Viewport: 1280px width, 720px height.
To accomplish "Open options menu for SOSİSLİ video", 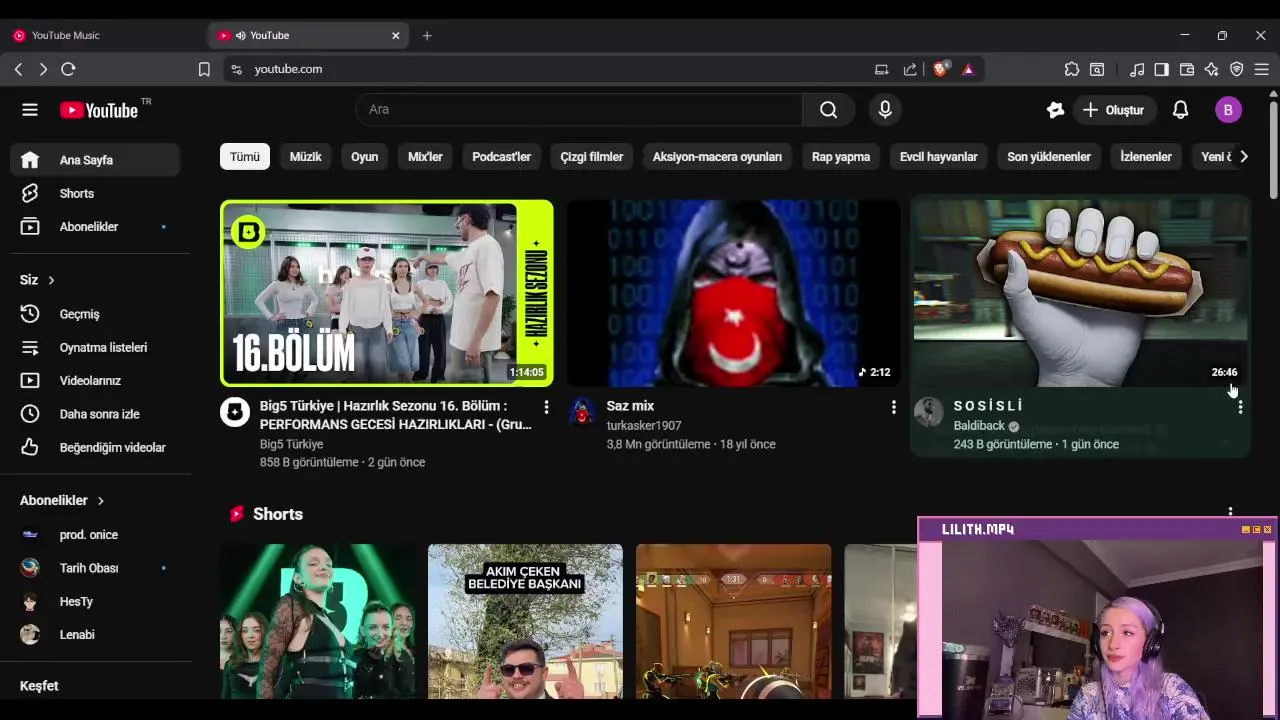I will [x=1240, y=407].
